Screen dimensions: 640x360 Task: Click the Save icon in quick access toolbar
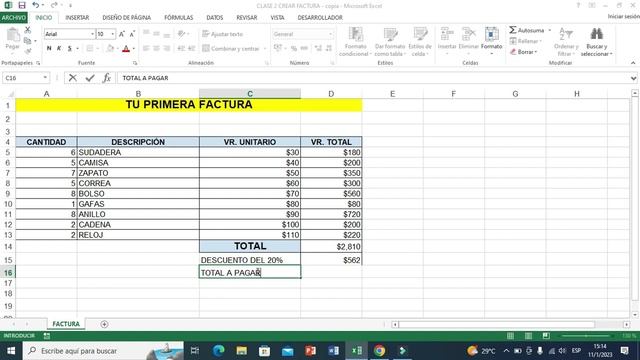[x=22, y=5]
